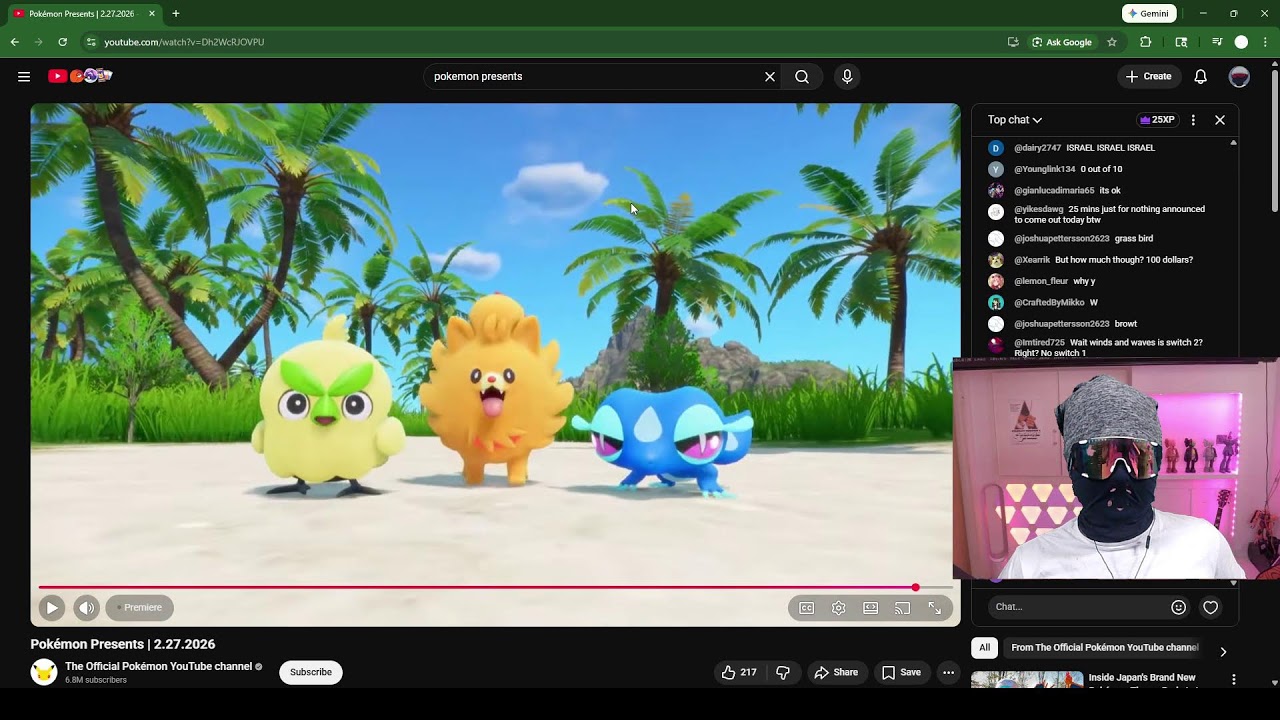The width and height of the screenshot is (1280, 720).
Task: Switch to theater mode
Action: tap(871, 608)
